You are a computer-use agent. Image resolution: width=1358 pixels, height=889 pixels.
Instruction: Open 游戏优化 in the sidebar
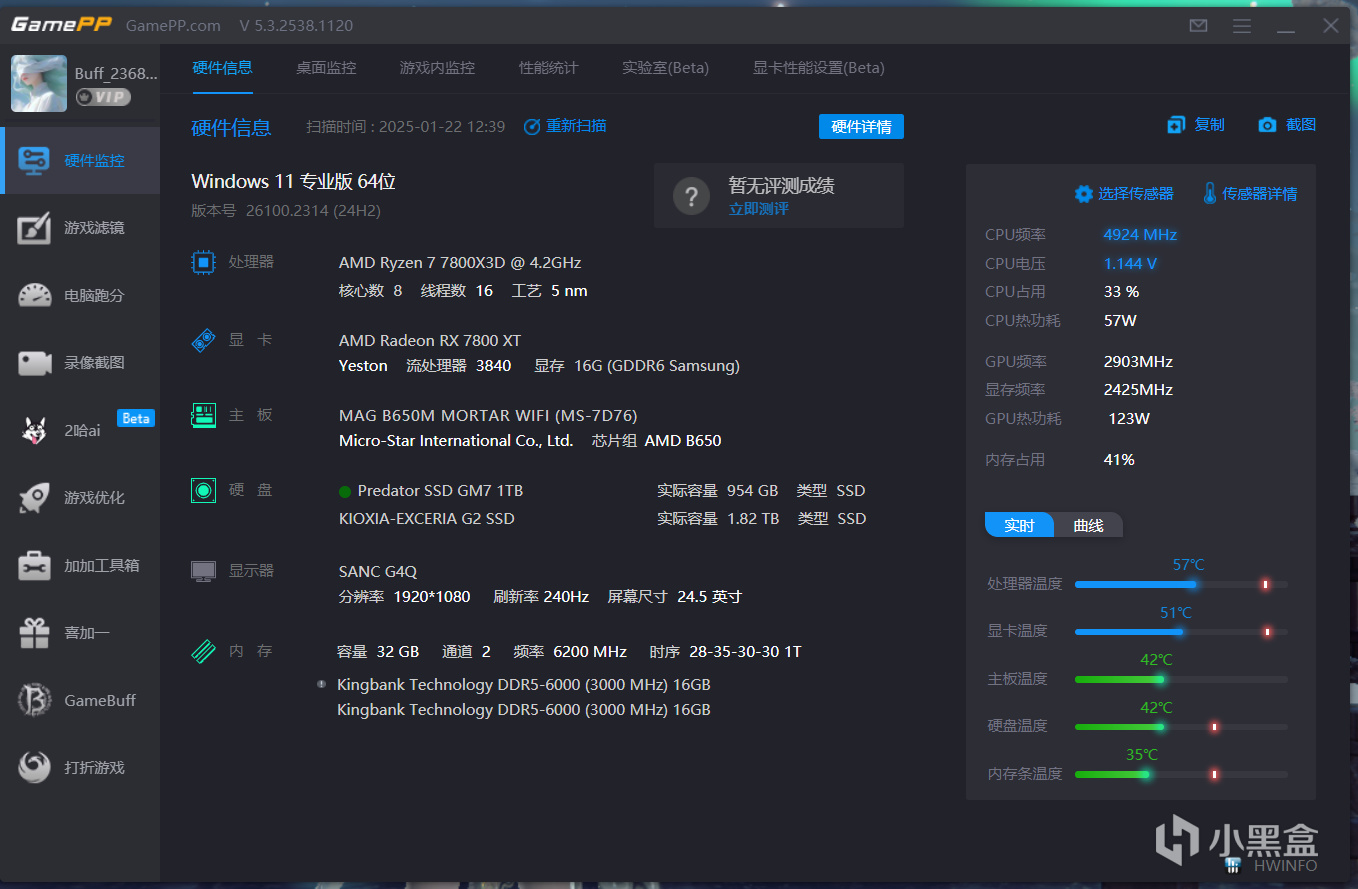[x=80, y=497]
